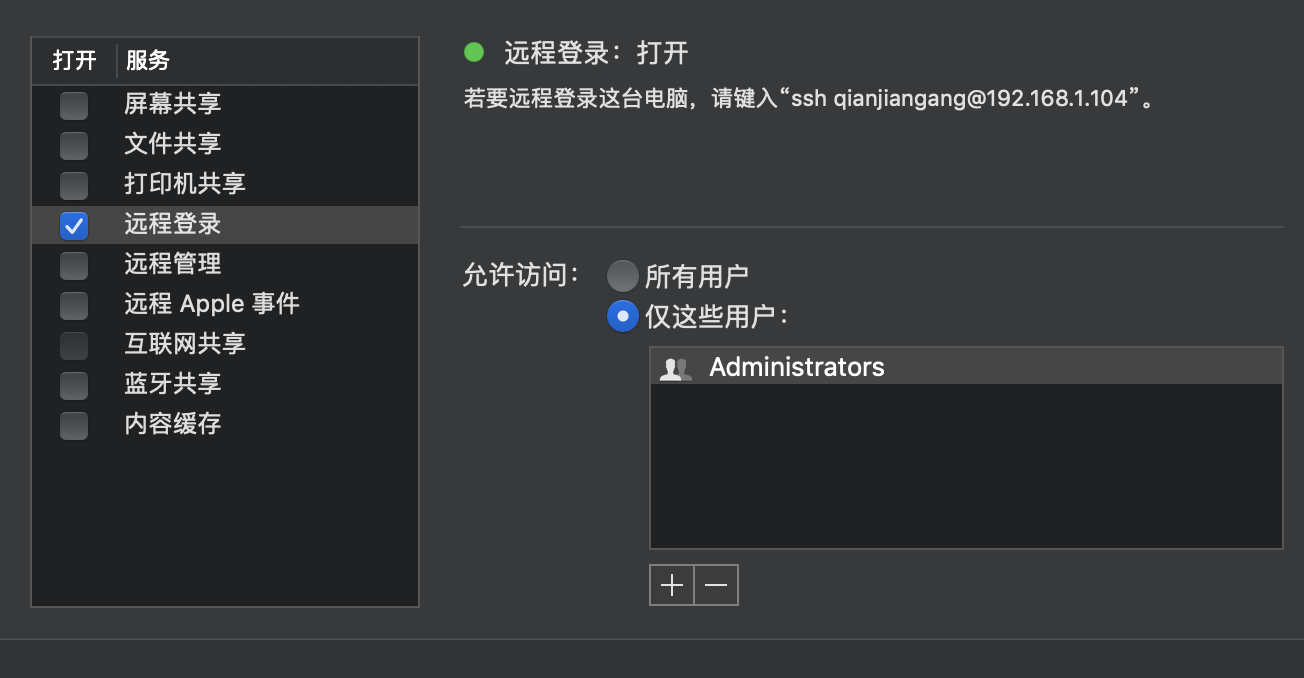Image resolution: width=1304 pixels, height=678 pixels.
Task: Click the Administrators group icon
Action: pos(675,366)
